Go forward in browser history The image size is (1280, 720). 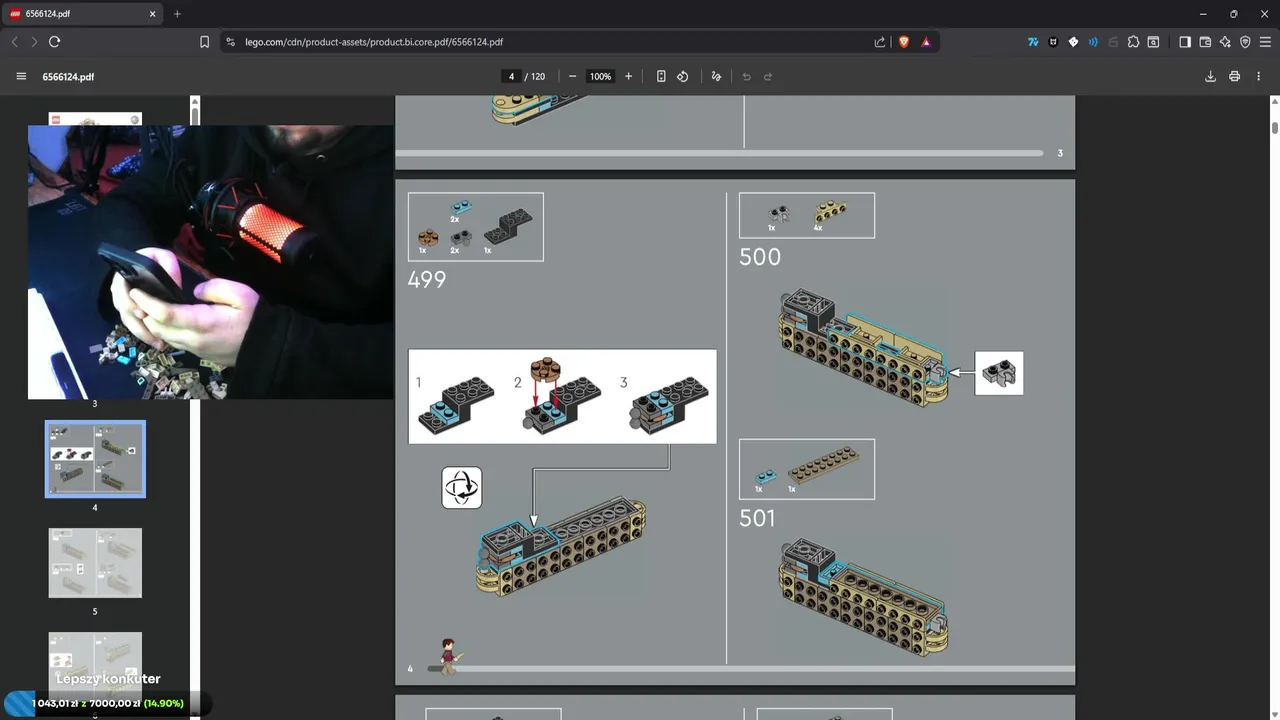click(x=34, y=42)
